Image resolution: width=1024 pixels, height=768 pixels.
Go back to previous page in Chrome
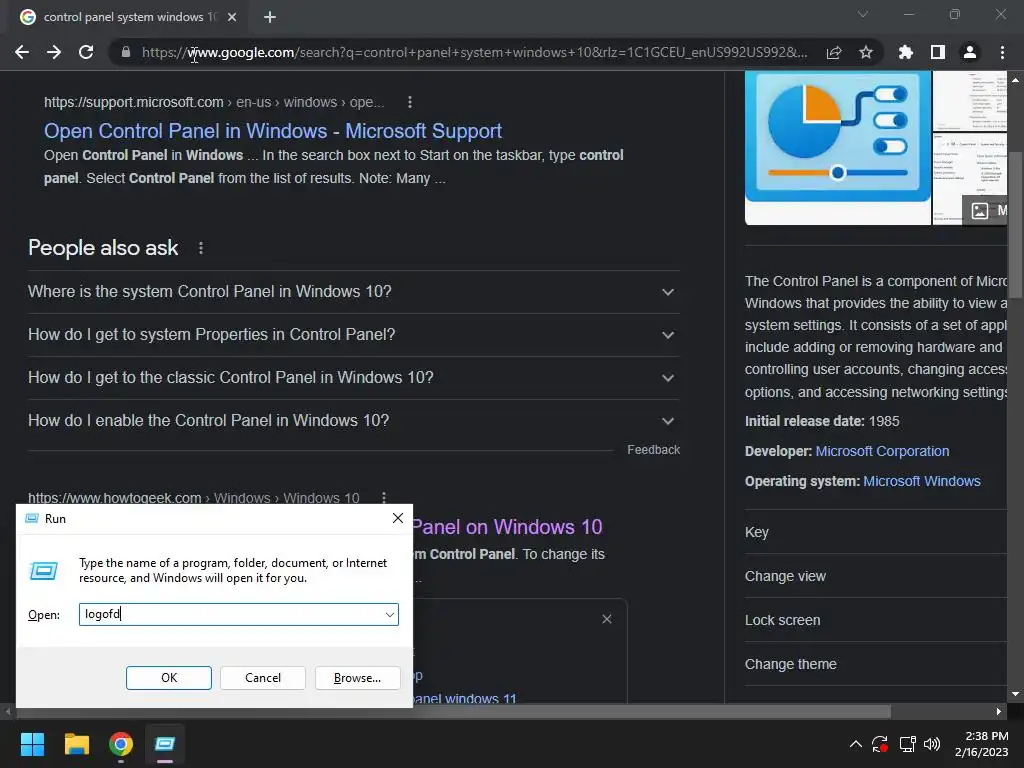pos(22,52)
